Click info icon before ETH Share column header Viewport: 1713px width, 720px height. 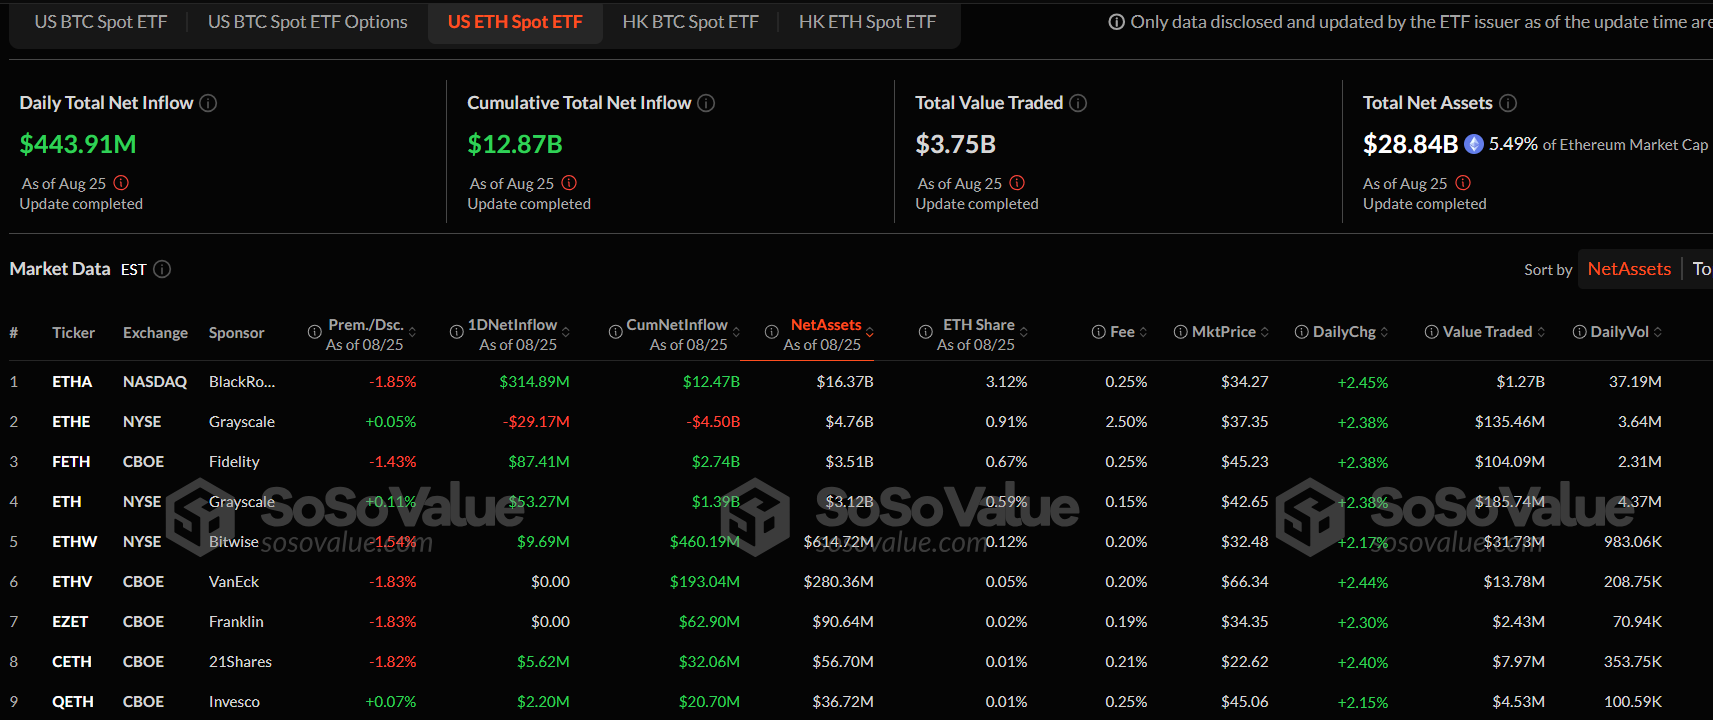(x=926, y=332)
